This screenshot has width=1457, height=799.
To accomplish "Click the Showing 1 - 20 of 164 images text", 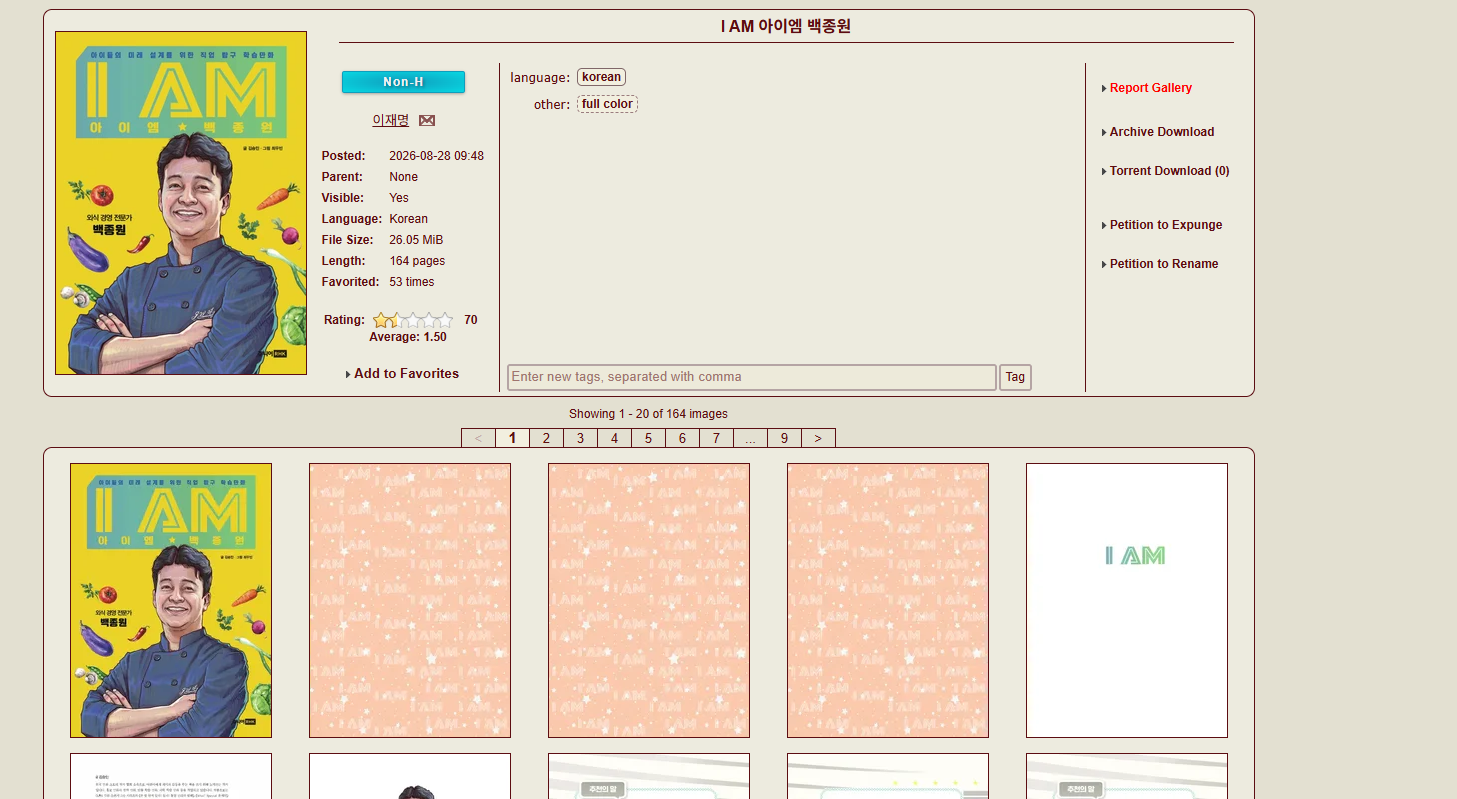I will tap(648, 414).
